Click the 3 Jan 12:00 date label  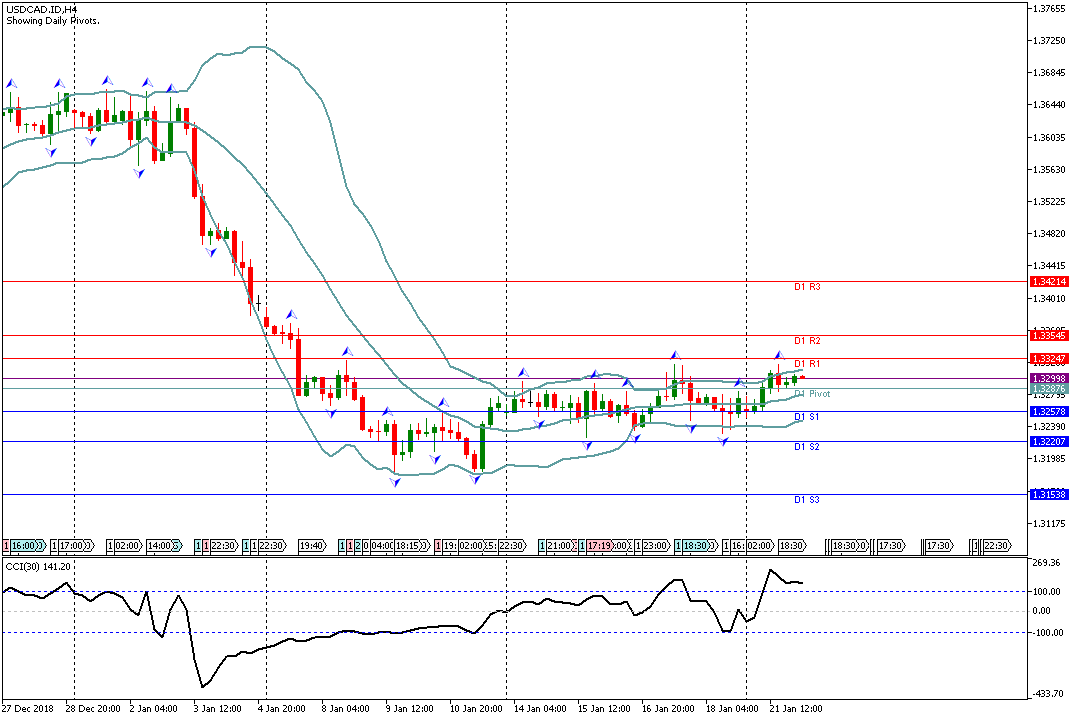218,708
